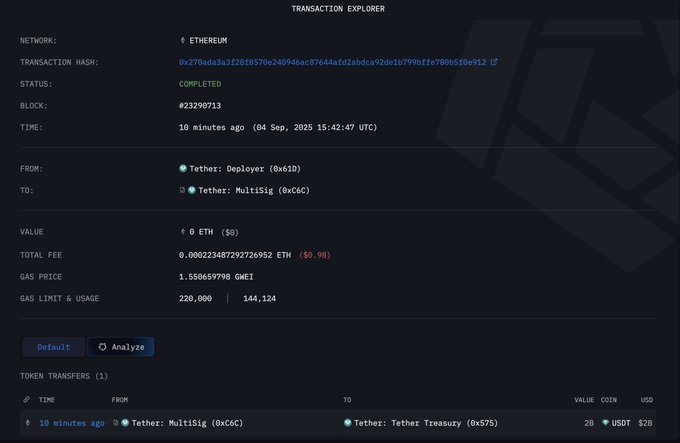Click Tether icon beside Tether Treasury
This screenshot has width=680, height=443.
[x=347, y=422]
